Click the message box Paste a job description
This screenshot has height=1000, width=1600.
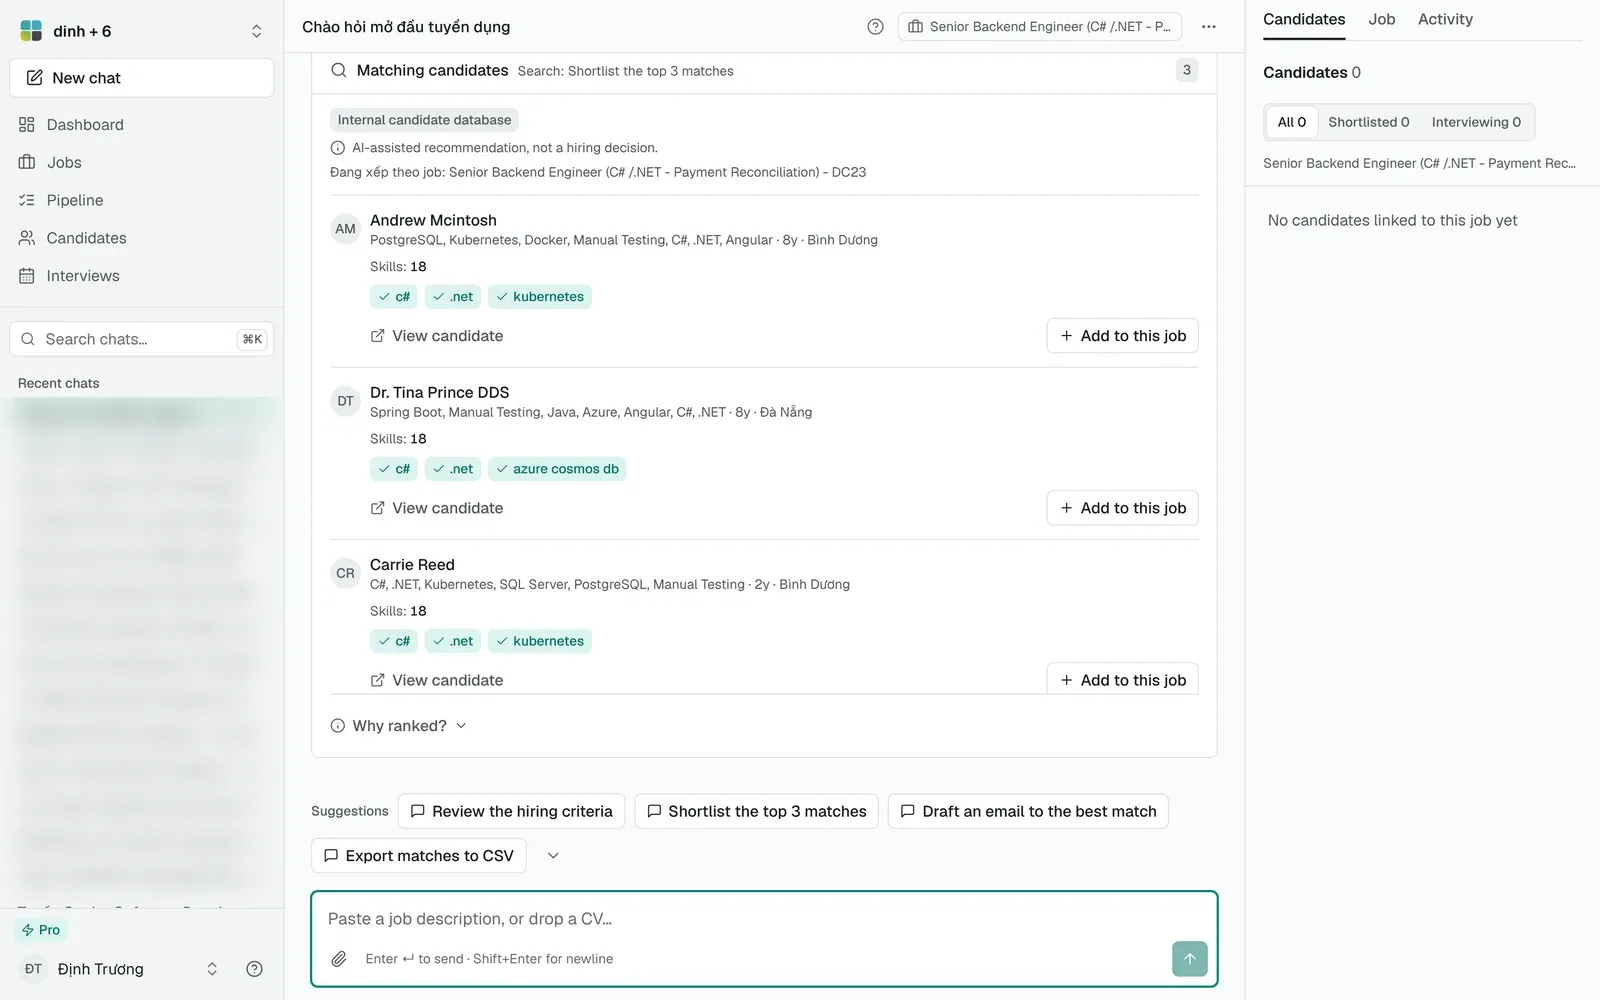pos(764,919)
